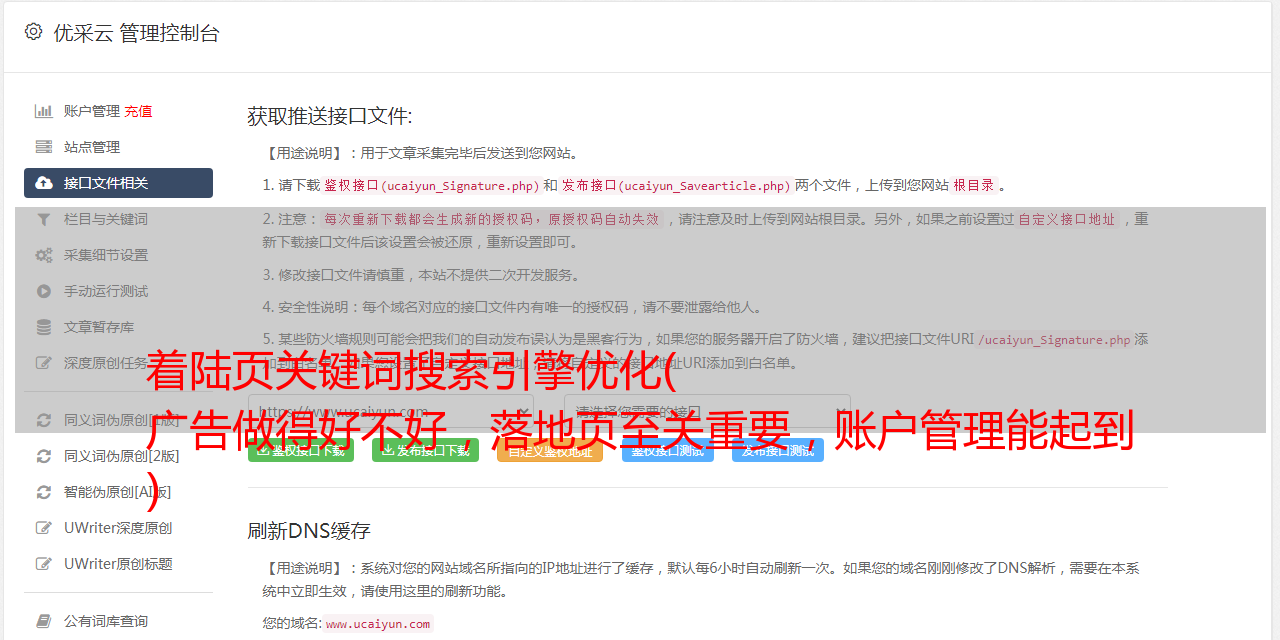Open 手动运行测试 page
Screen dimensions: 1280x640
[106, 291]
